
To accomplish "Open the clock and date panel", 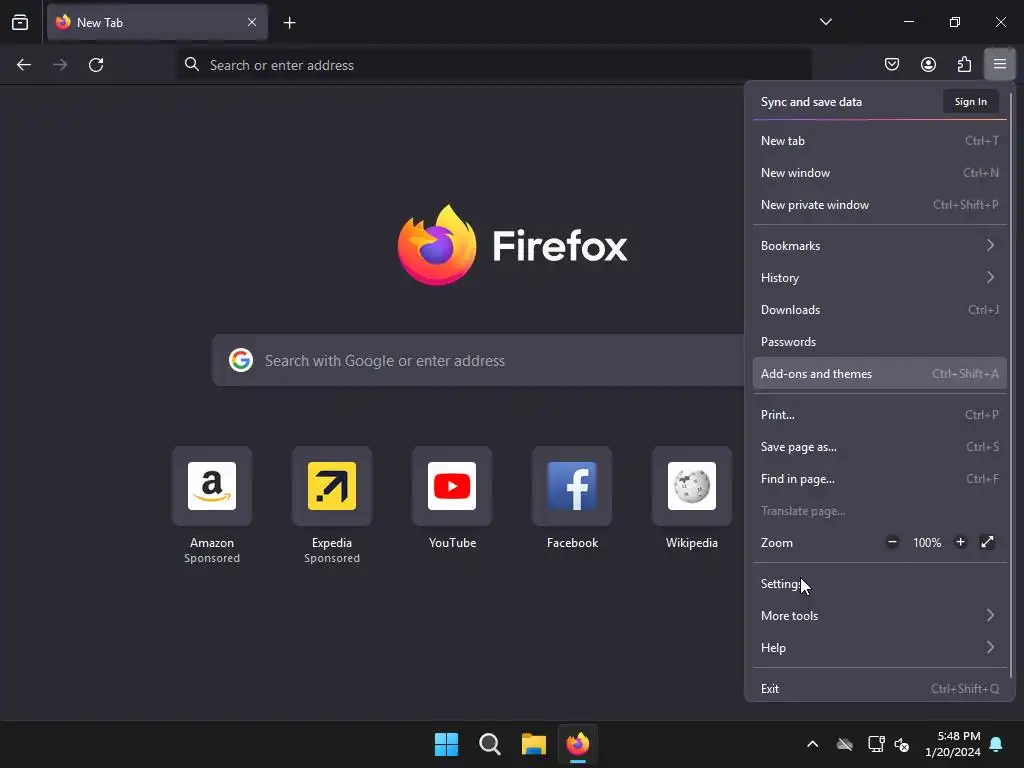I will click(x=953, y=744).
